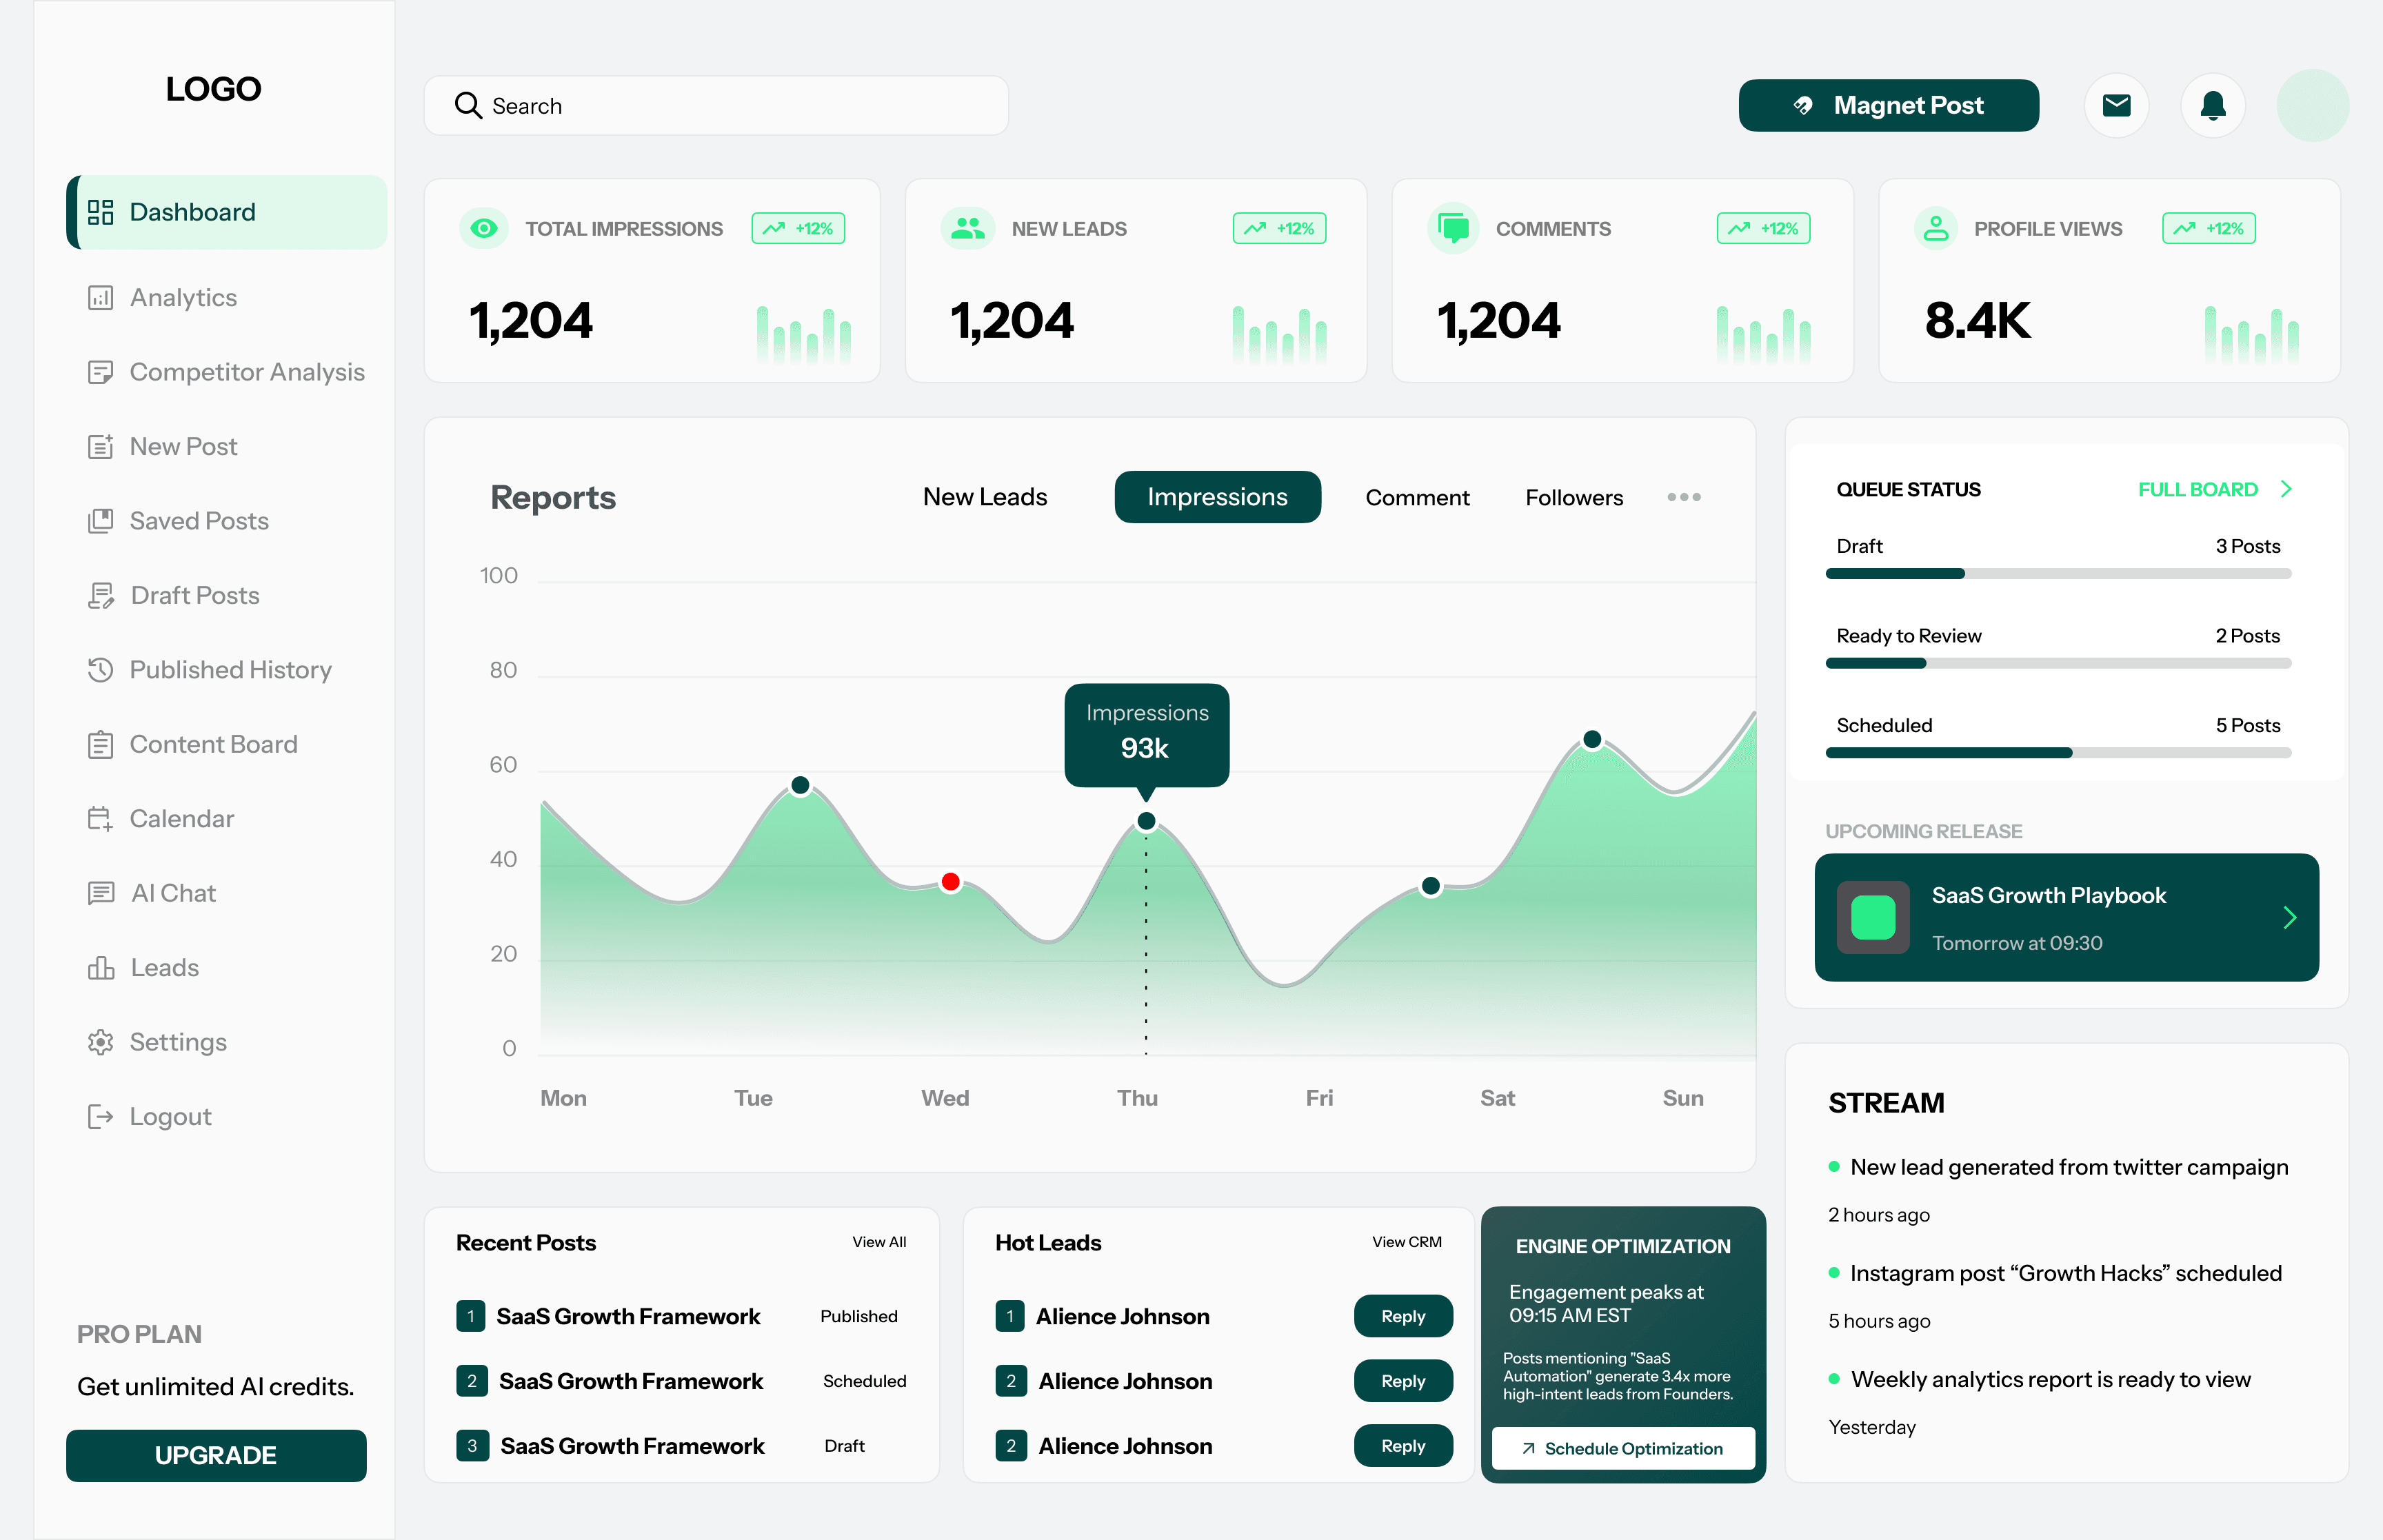Click into the Search field
This screenshot has width=2383, height=1540.
pos(716,105)
